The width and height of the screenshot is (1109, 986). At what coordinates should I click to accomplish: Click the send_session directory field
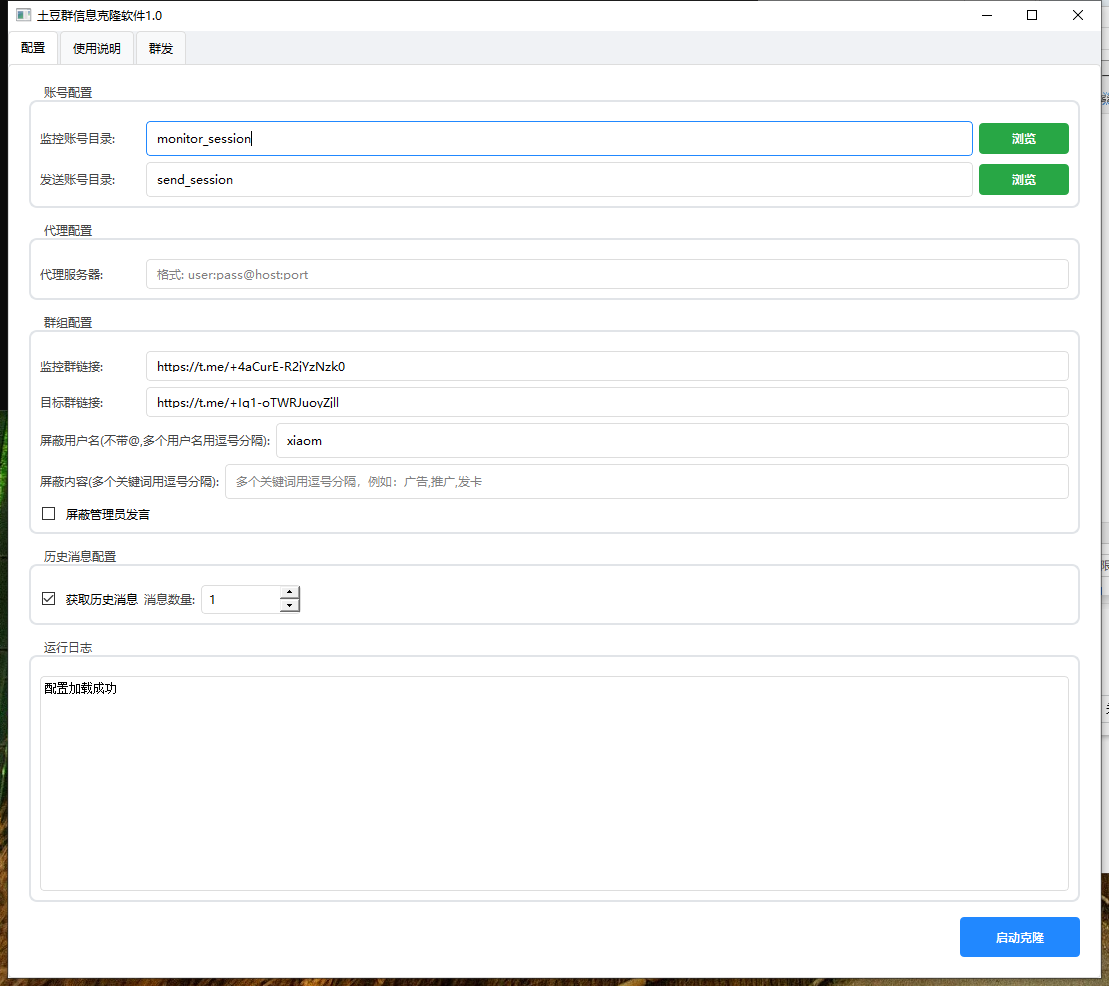tap(558, 180)
